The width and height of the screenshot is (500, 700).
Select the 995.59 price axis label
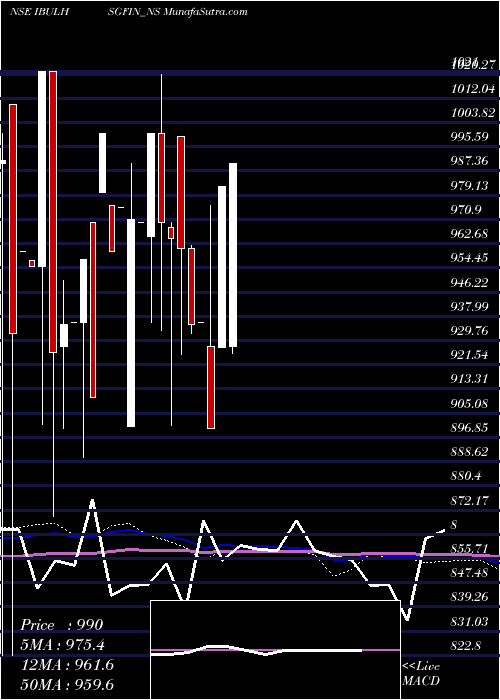[470, 137]
